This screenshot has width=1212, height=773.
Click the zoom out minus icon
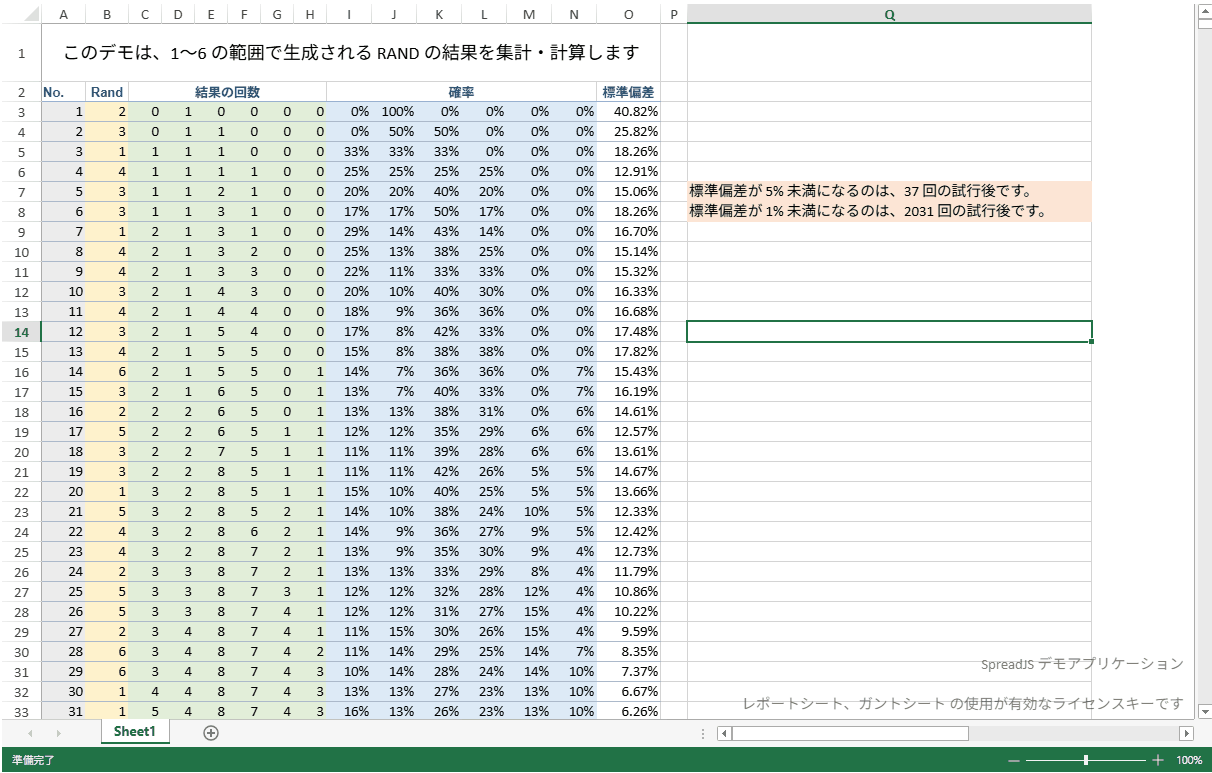coord(1014,760)
